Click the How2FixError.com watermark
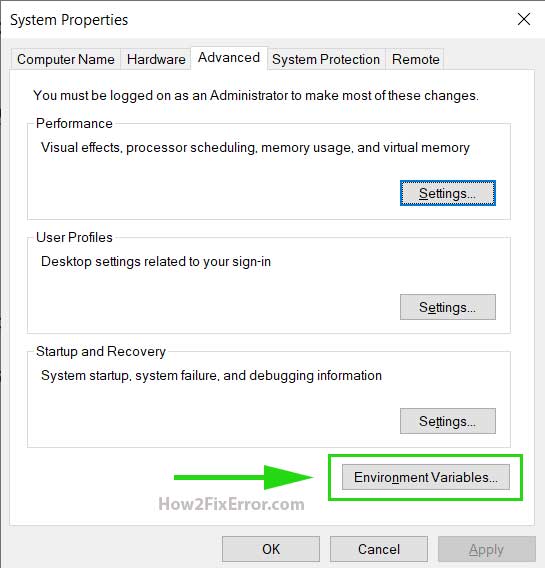The height and width of the screenshot is (568, 545). pyautogui.click(x=231, y=504)
